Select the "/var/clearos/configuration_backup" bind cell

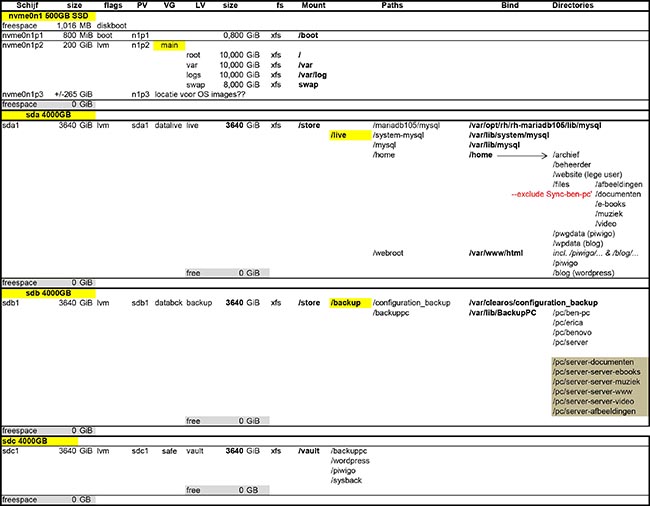click(533, 303)
